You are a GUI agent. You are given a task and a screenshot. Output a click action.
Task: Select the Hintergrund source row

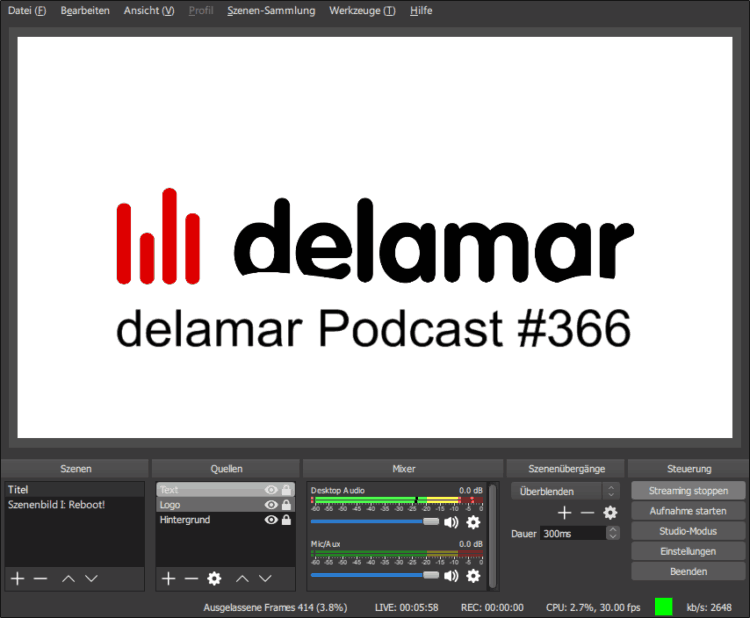(x=225, y=520)
